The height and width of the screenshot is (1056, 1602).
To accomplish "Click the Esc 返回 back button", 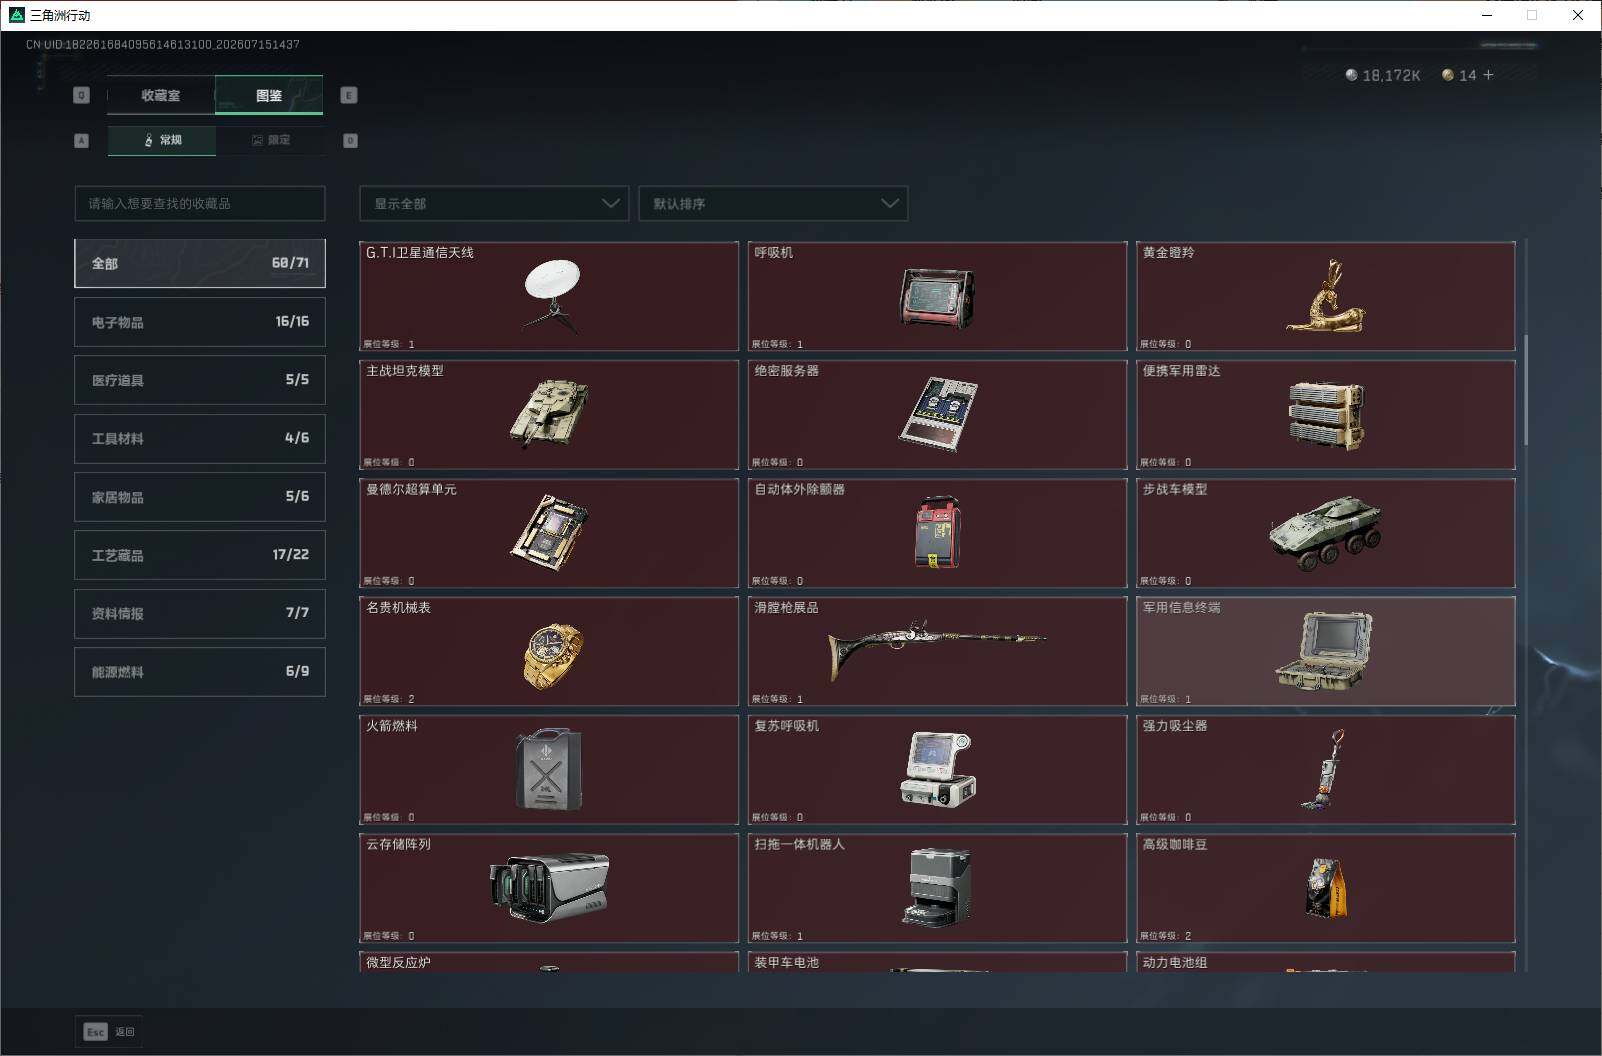I will tap(109, 1032).
